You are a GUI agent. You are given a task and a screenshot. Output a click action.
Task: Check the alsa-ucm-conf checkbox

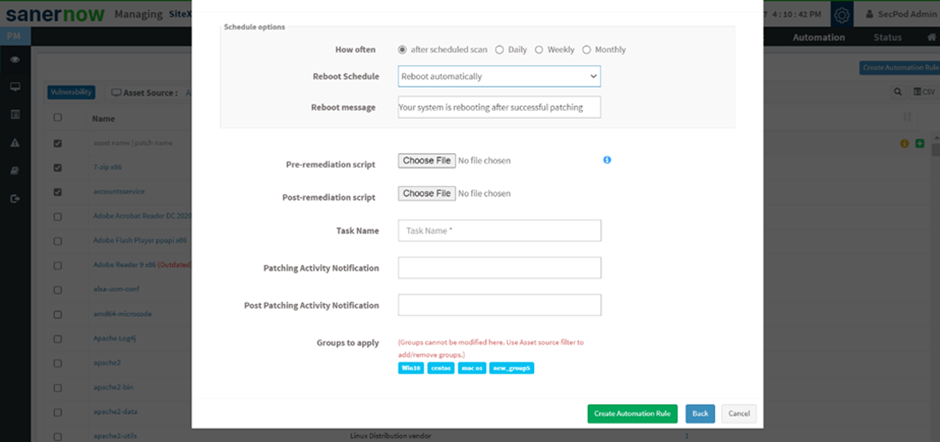pos(58,290)
